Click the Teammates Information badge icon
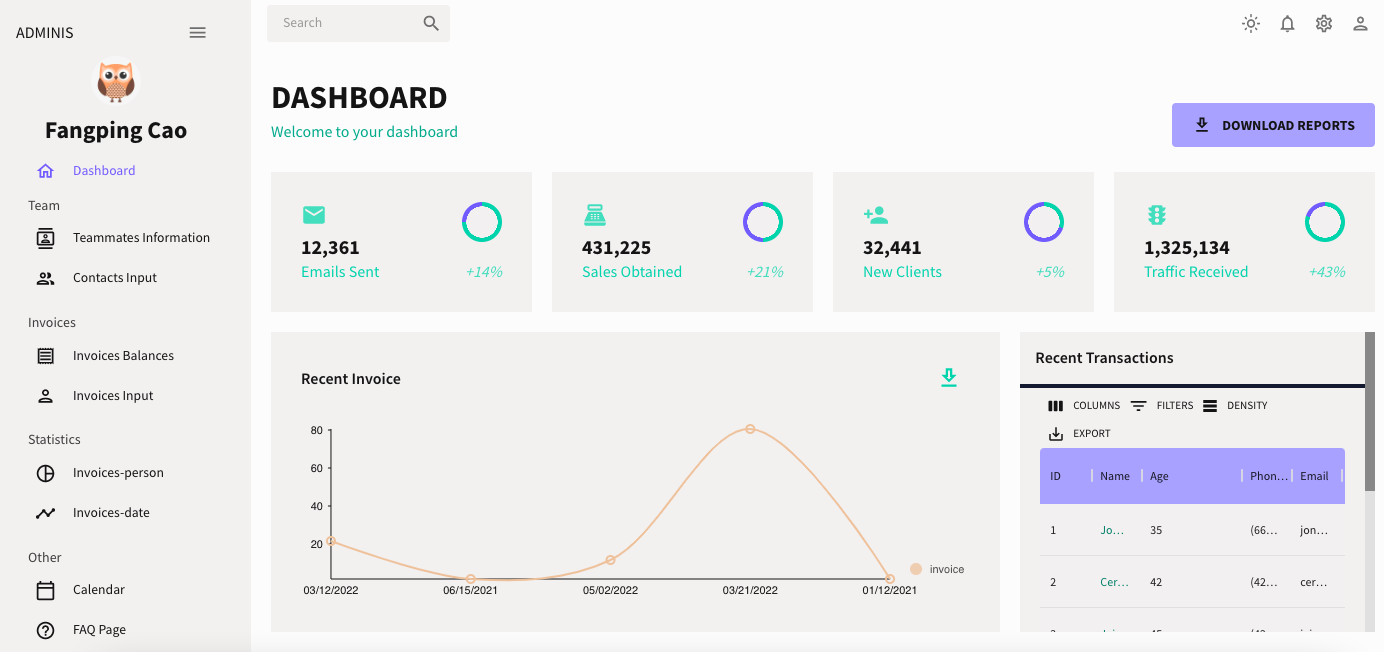The width and height of the screenshot is (1384, 652). pyautogui.click(x=45, y=238)
